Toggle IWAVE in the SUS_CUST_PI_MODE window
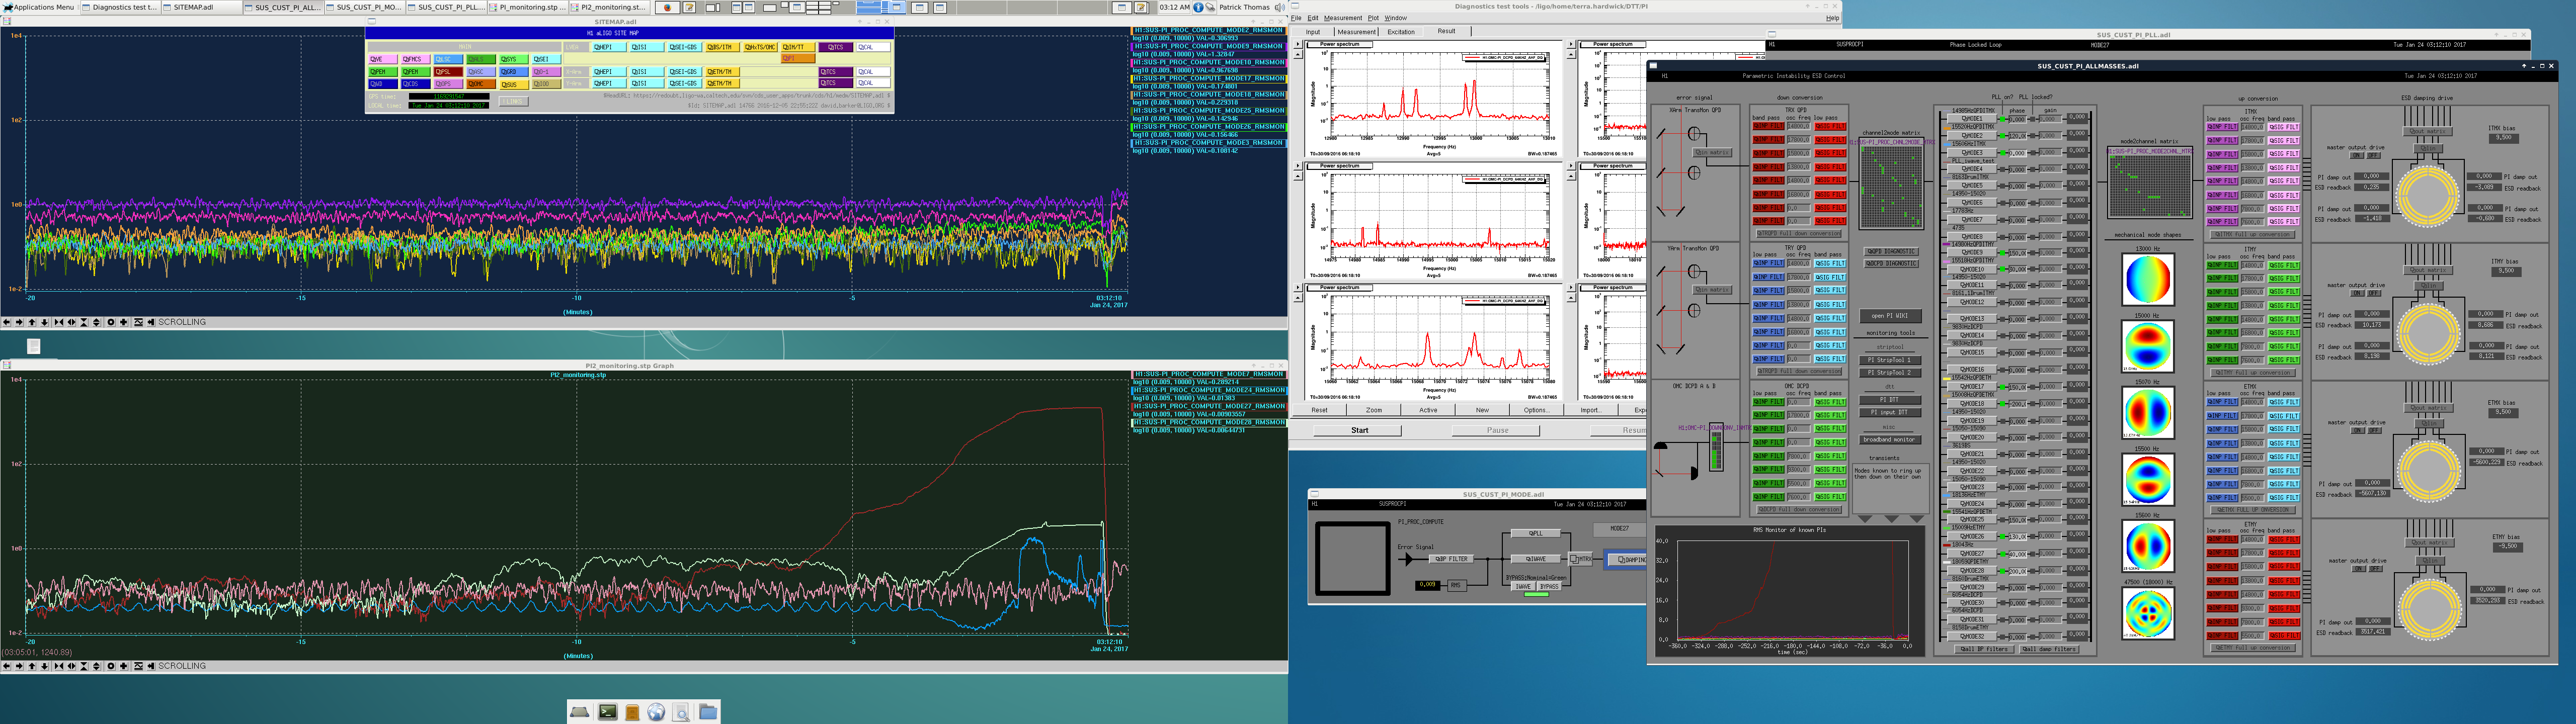The height and width of the screenshot is (724, 2576). coord(1522,586)
